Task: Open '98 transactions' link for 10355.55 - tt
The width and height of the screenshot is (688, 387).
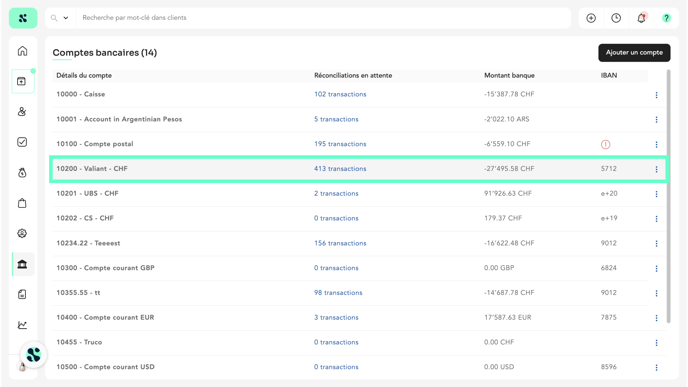Action: [x=338, y=293]
